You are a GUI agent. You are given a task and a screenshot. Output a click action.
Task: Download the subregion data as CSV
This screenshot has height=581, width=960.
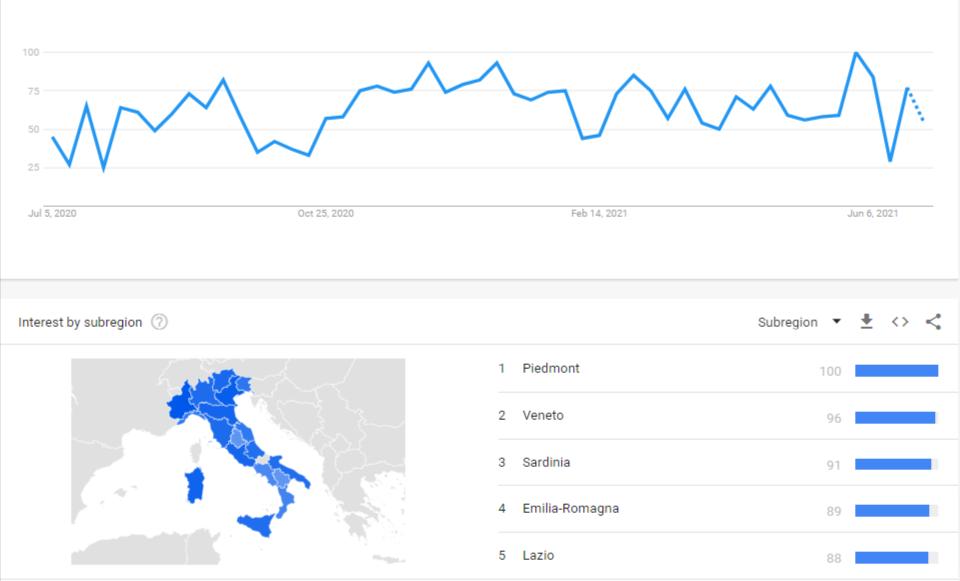tap(866, 321)
